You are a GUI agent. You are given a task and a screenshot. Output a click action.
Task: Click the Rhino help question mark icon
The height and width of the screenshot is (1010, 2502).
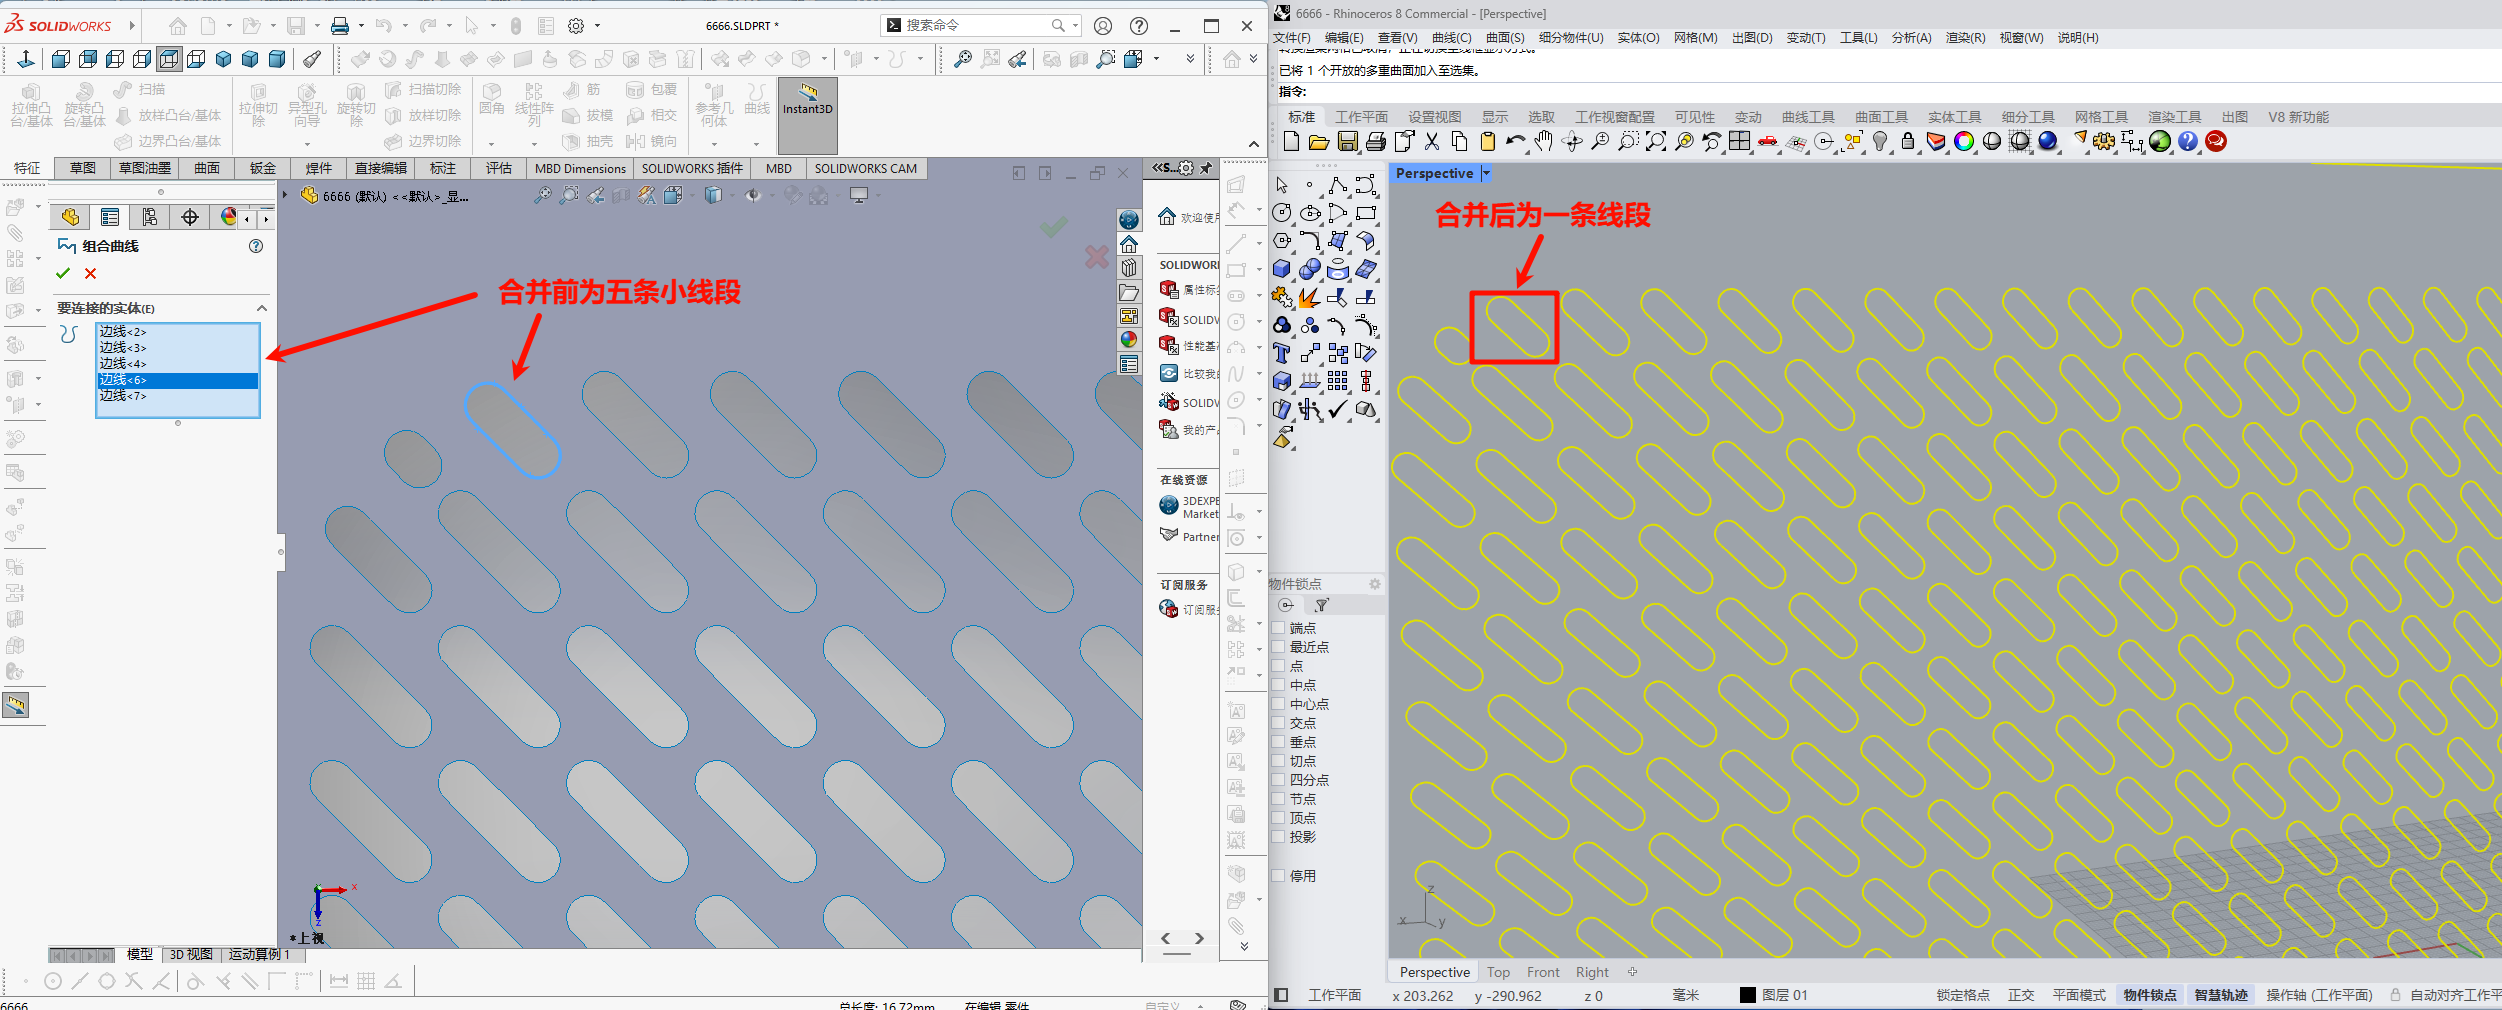(2188, 142)
